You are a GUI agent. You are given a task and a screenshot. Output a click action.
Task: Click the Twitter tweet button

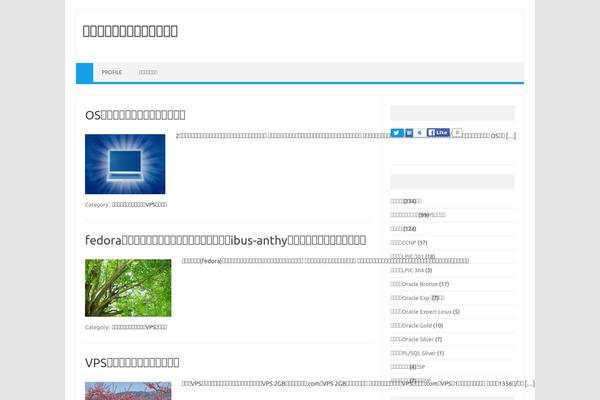pyautogui.click(x=397, y=133)
